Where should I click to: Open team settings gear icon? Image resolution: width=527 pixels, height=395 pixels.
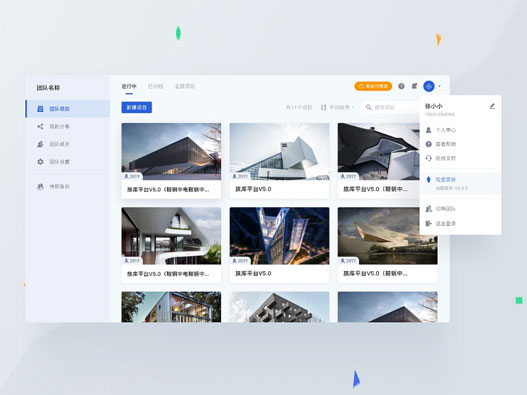coord(40,162)
